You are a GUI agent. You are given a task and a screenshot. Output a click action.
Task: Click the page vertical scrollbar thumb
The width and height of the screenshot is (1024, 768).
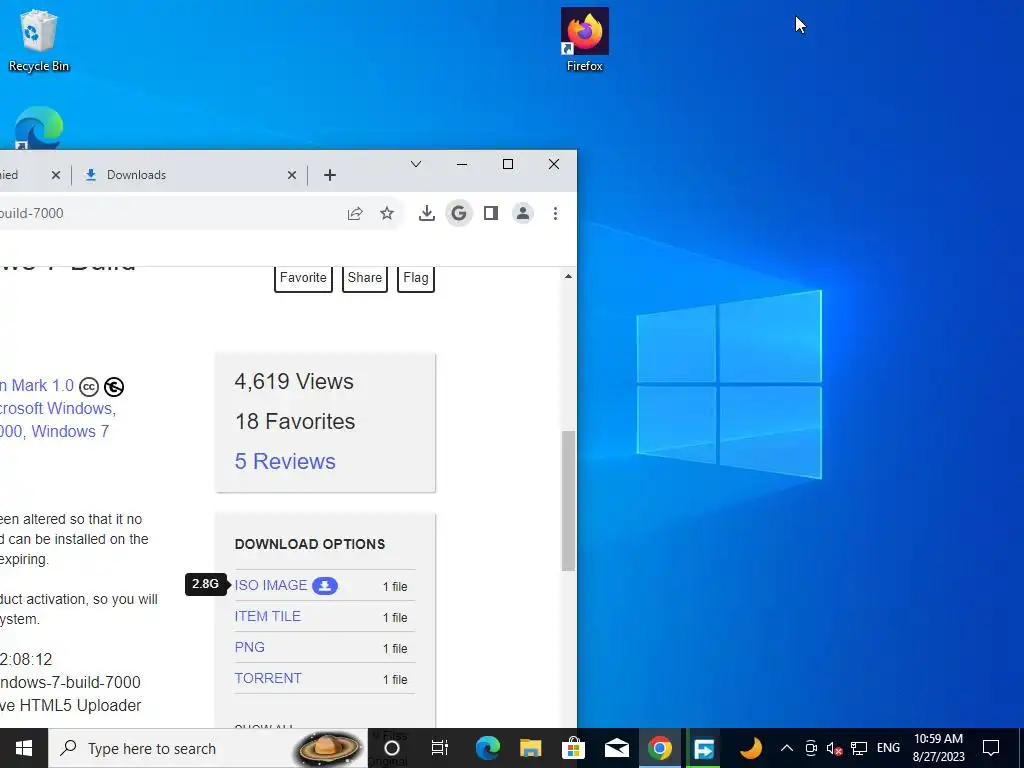click(x=568, y=501)
